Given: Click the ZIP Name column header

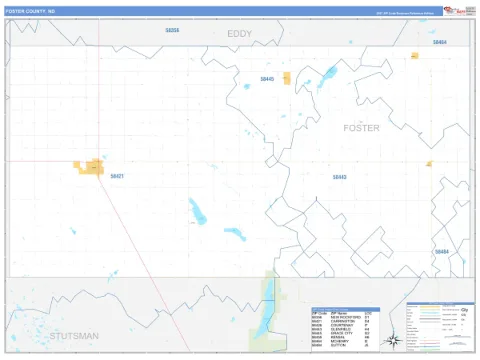Looking at the screenshot, I should click(338, 313).
